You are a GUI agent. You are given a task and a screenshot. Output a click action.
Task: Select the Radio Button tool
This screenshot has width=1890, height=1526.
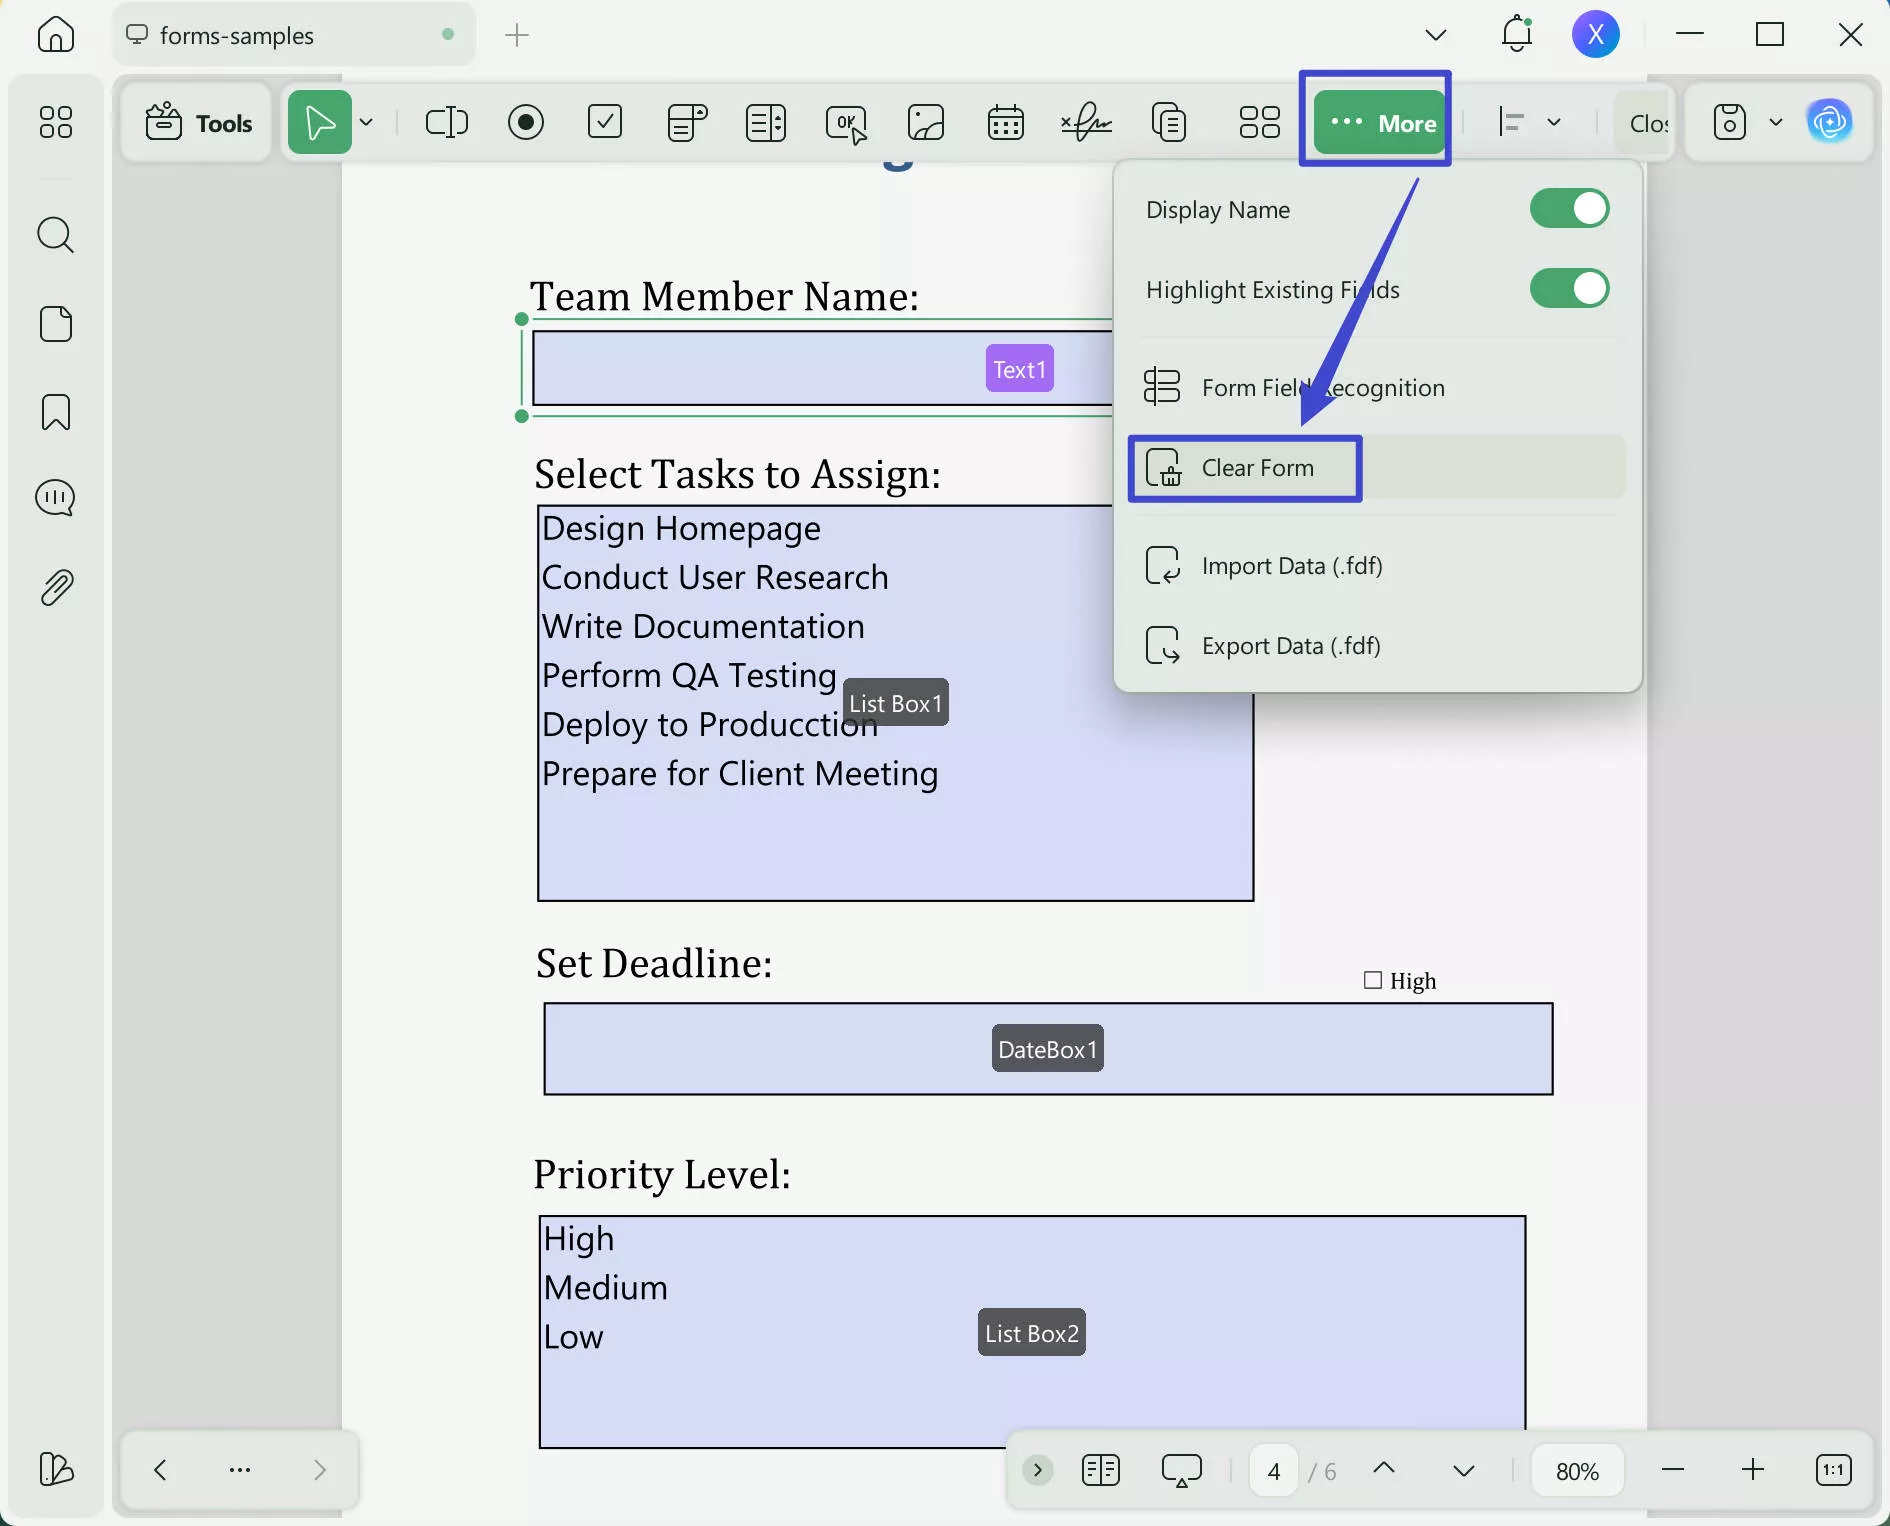point(527,122)
